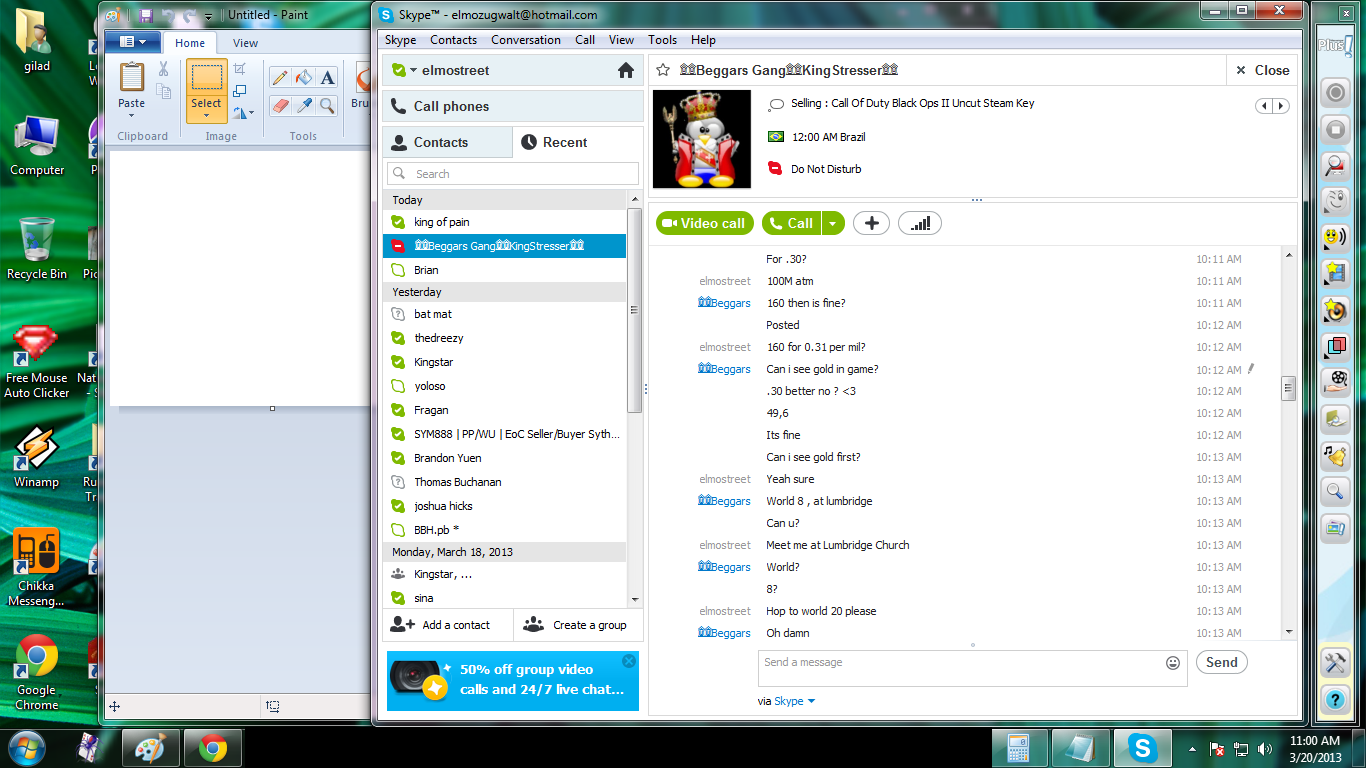Viewport: 1366px width, 768px height.
Task: Open Calculator from the taskbar
Action: pyautogui.click(x=1019, y=748)
